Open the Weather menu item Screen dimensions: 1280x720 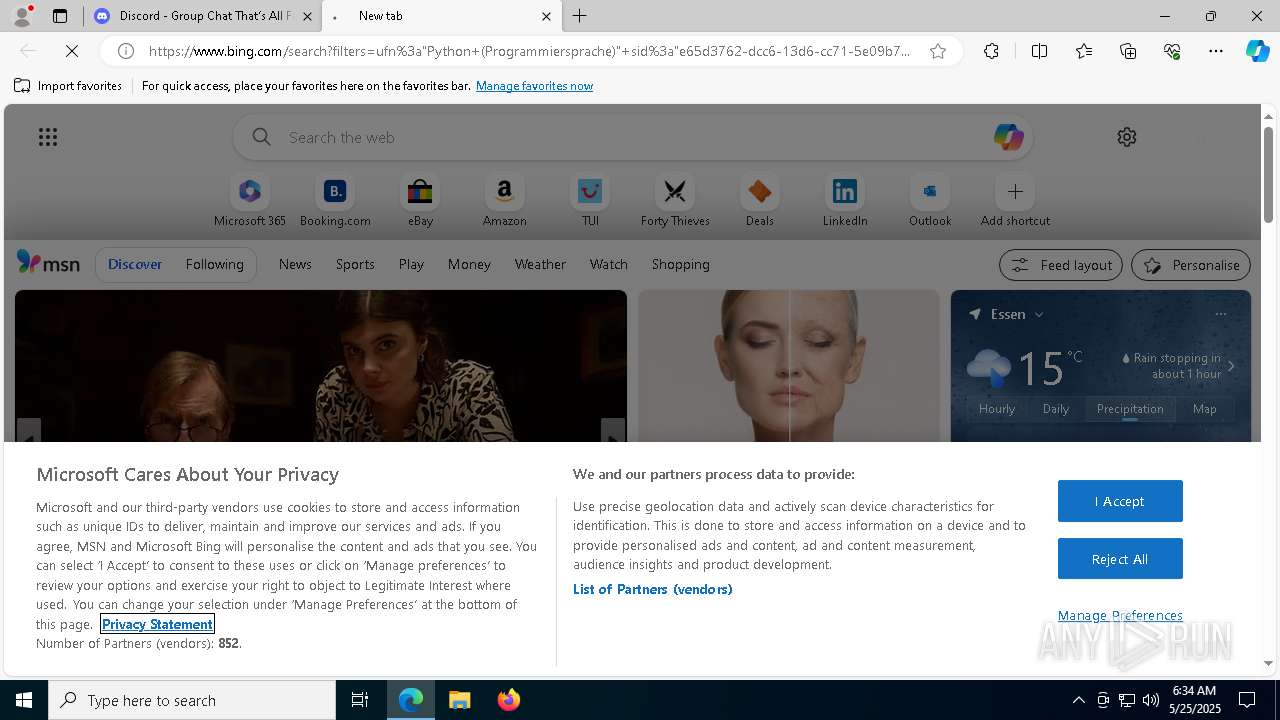coord(540,264)
